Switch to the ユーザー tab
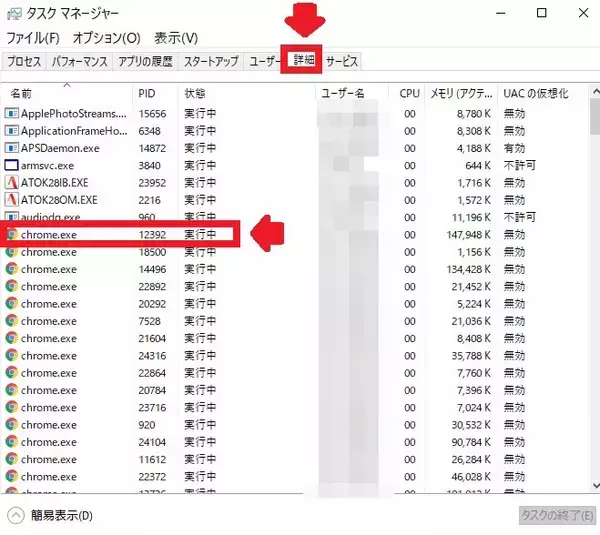Image resolution: width=600 pixels, height=535 pixels. click(x=263, y=61)
